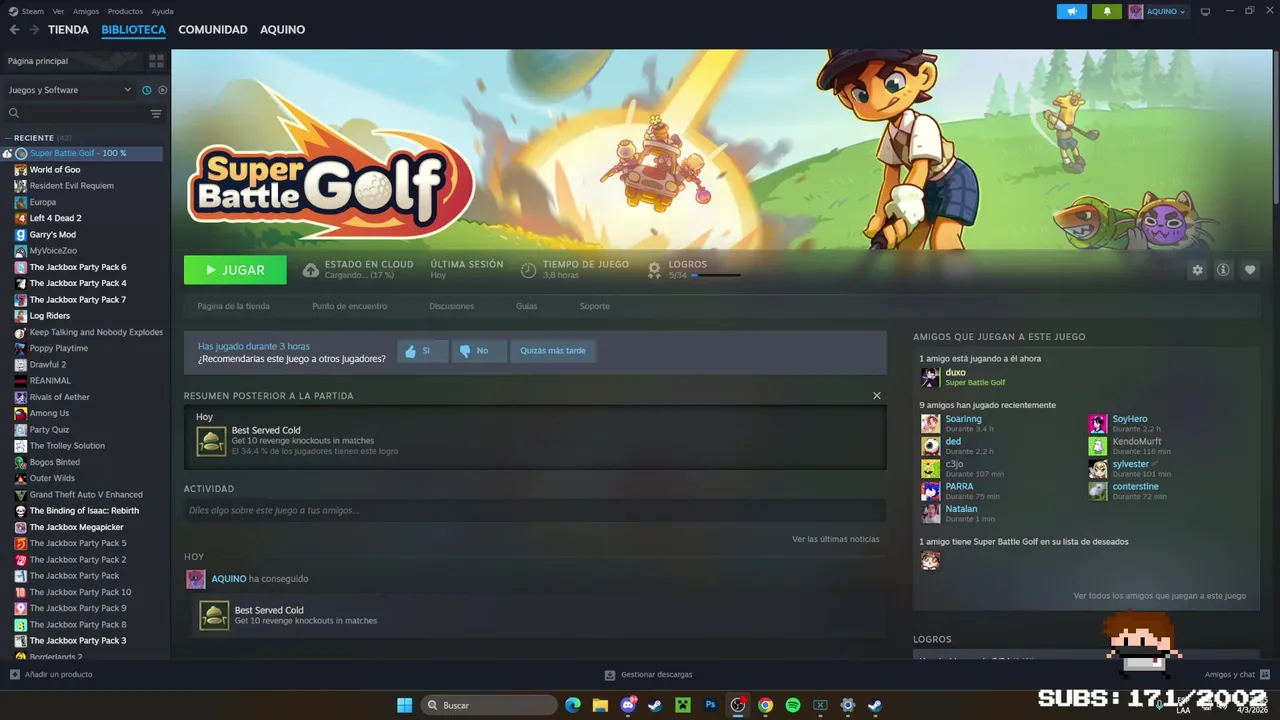Select Garry's Mod in library
The height and width of the screenshot is (720, 1280).
coord(53,235)
